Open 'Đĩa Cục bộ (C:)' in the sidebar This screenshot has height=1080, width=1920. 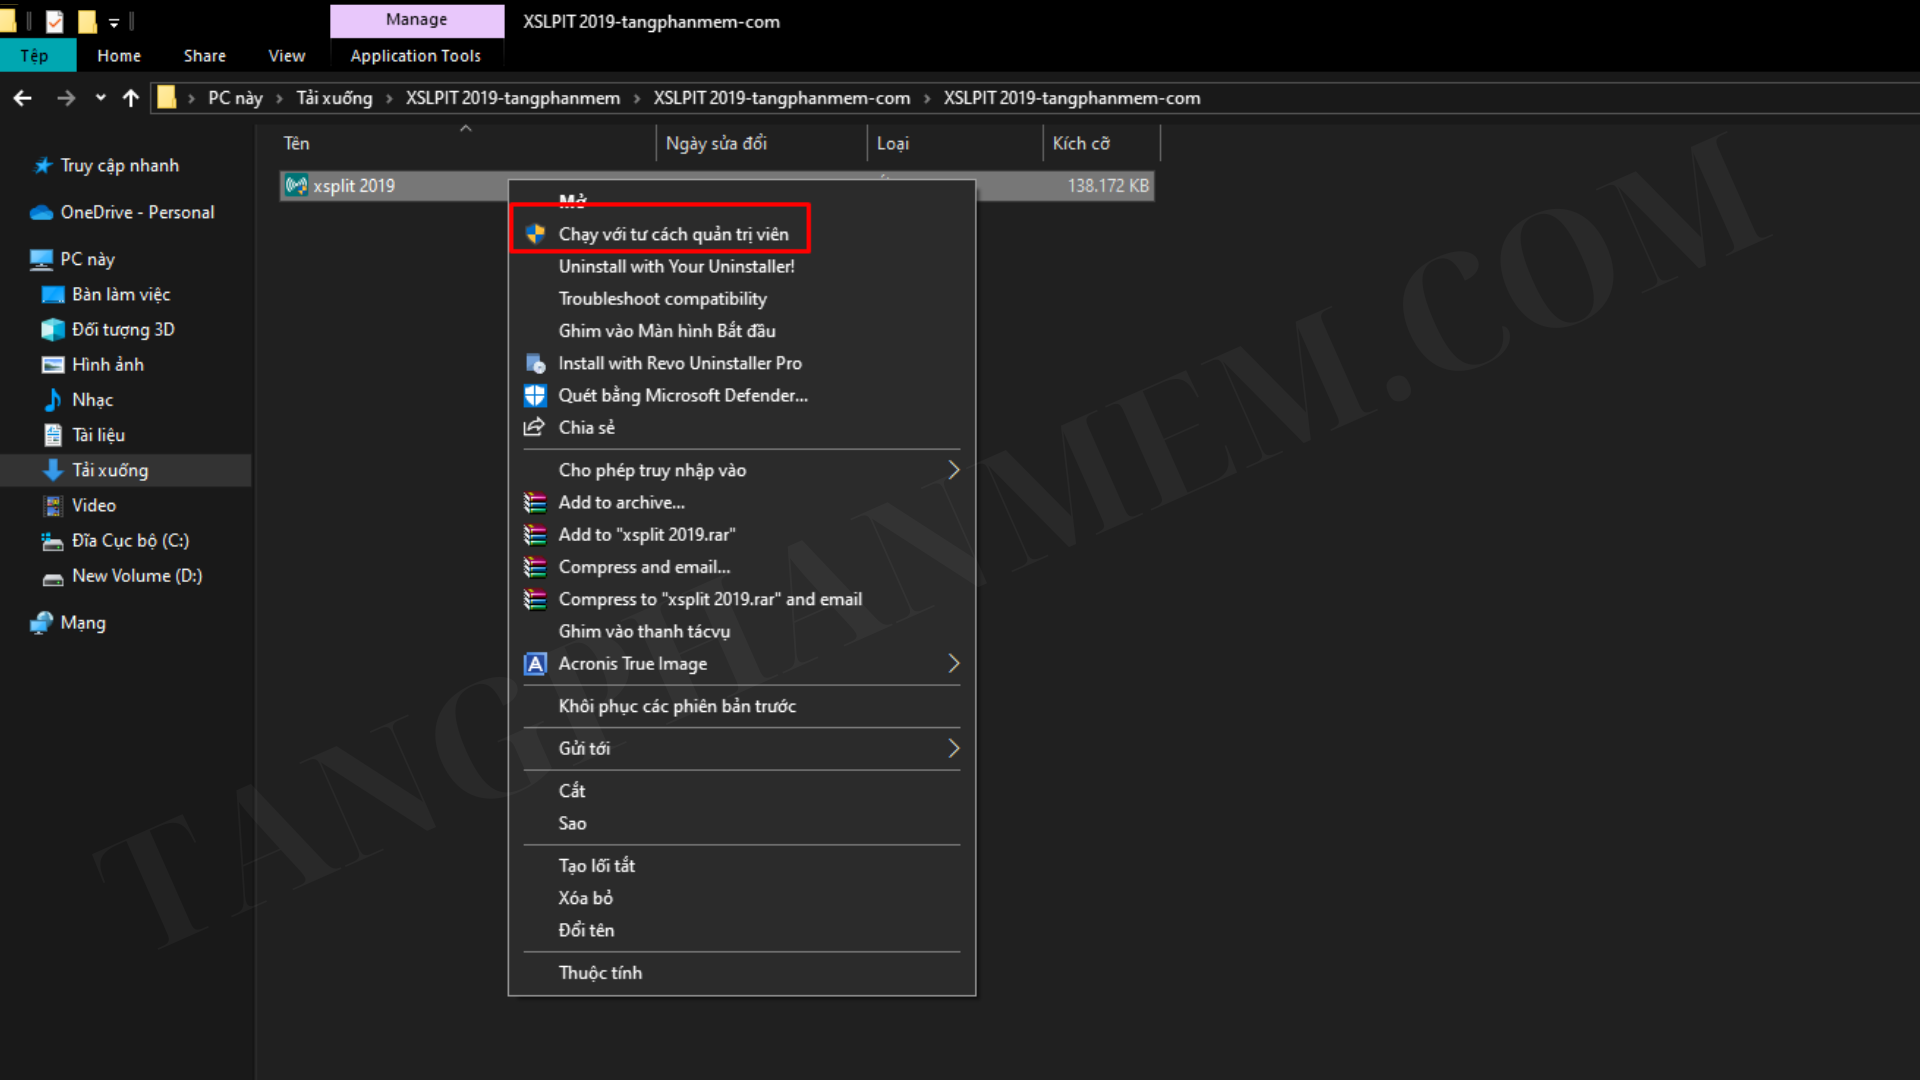130,541
